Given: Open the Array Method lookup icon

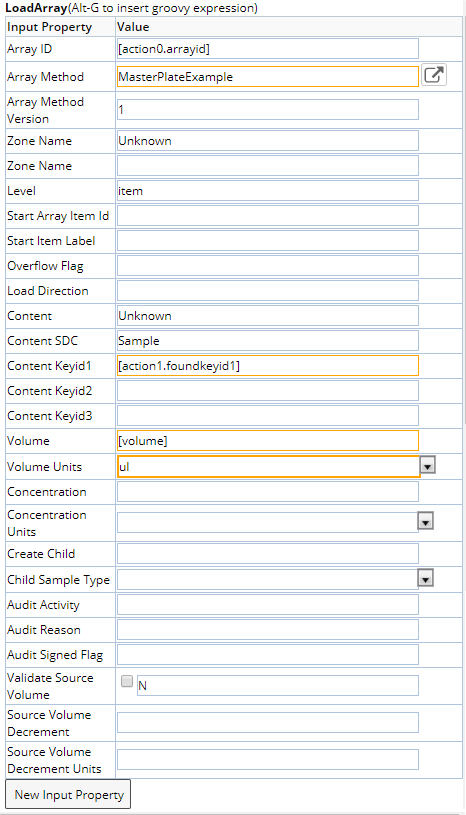Looking at the screenshot, I should pyautogui.click(x=434, y=75).
